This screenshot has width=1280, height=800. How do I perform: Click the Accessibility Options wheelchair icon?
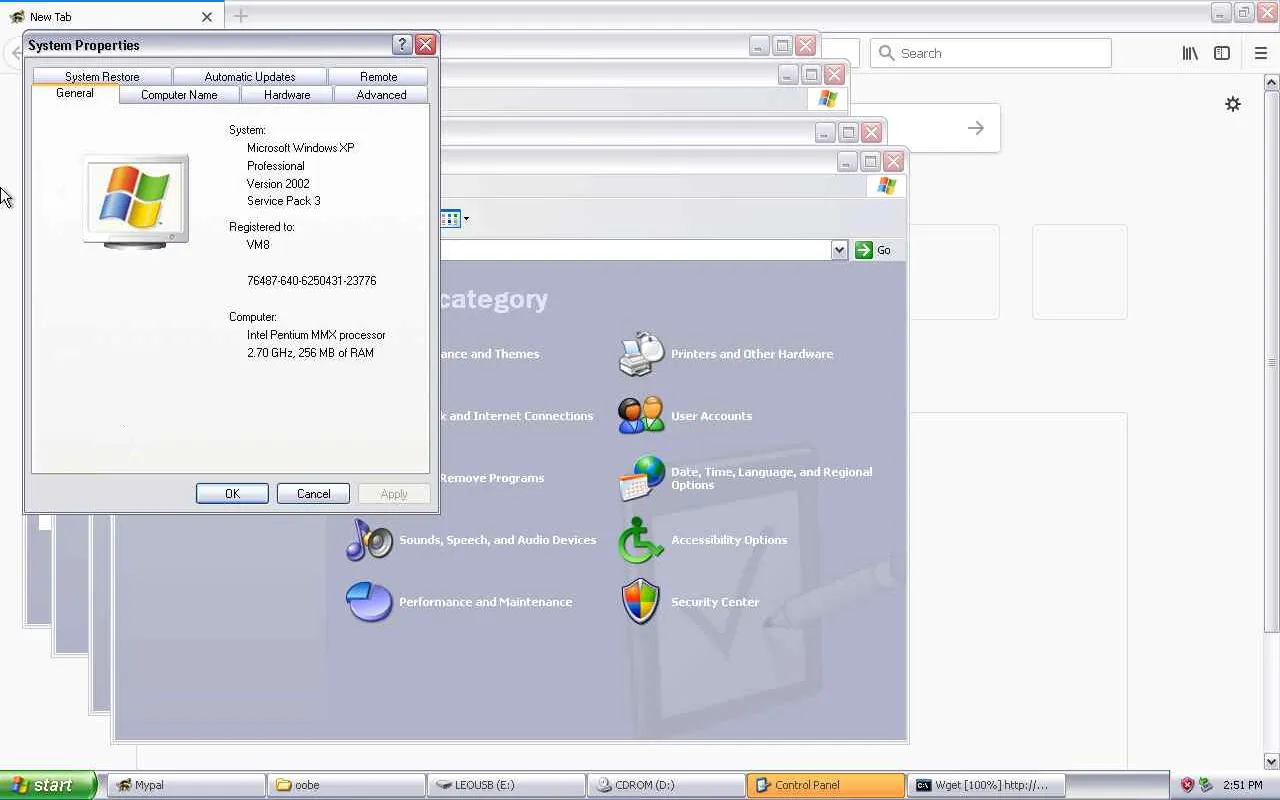point(641,540)
